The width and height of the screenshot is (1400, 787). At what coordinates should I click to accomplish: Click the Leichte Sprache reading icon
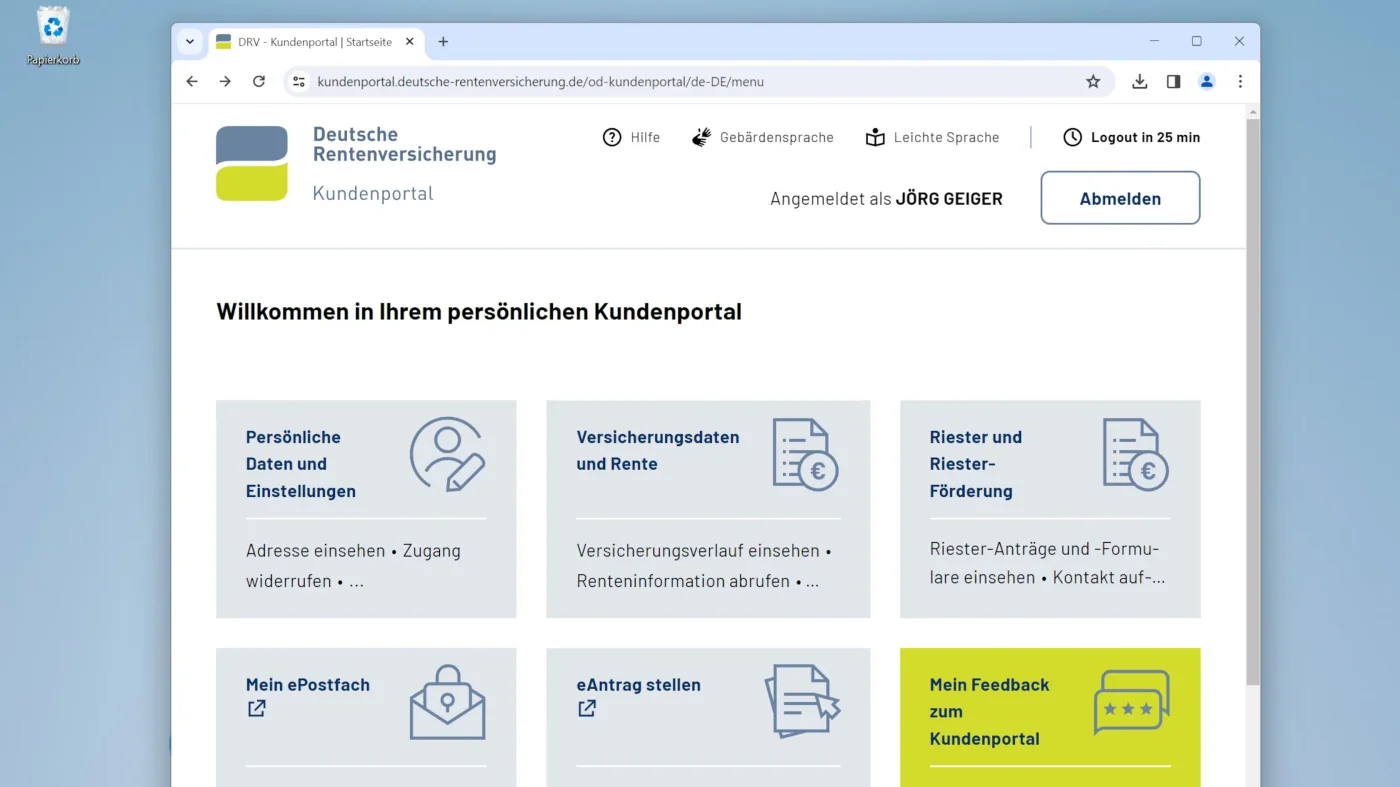coord(875,137)
